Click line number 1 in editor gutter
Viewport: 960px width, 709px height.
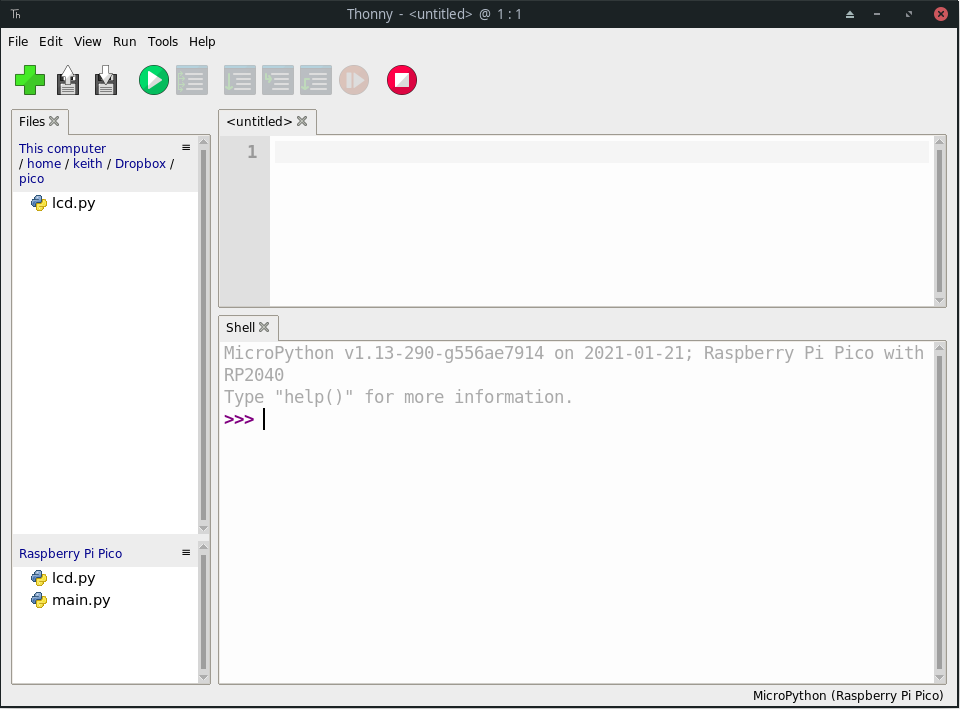252,152
